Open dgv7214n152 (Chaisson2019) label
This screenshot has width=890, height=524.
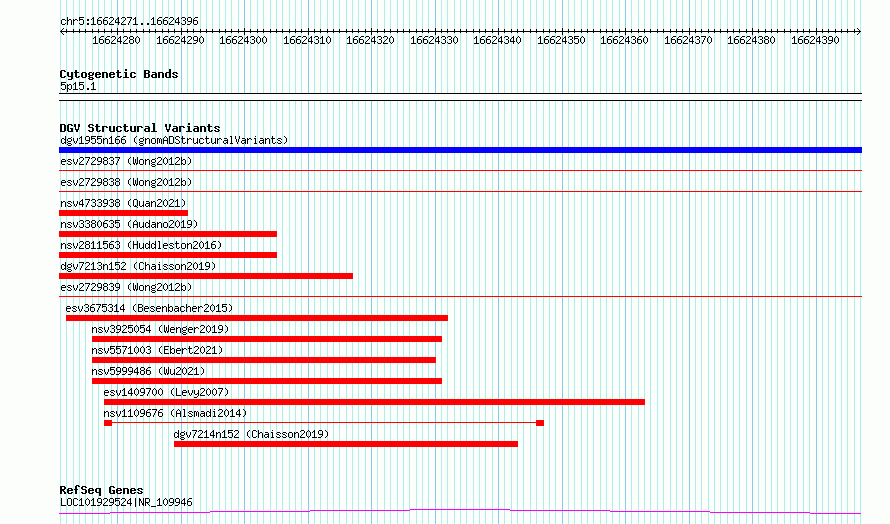[x=251, y=434]
